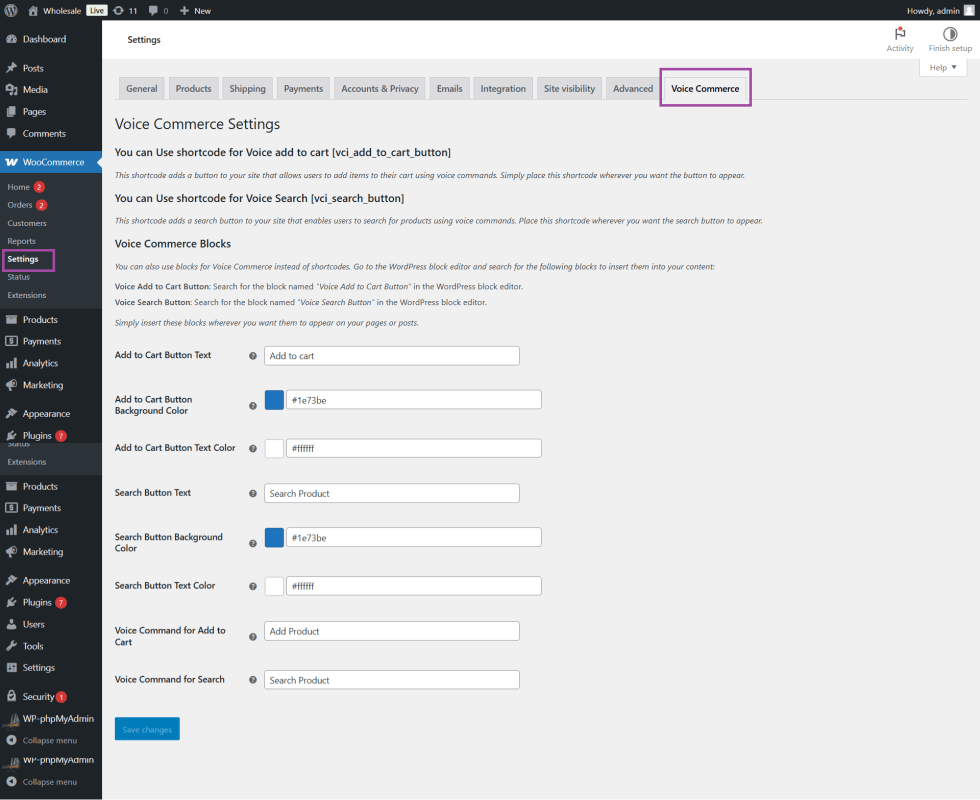Open the Site visibility tab

(x=569, y=89)
